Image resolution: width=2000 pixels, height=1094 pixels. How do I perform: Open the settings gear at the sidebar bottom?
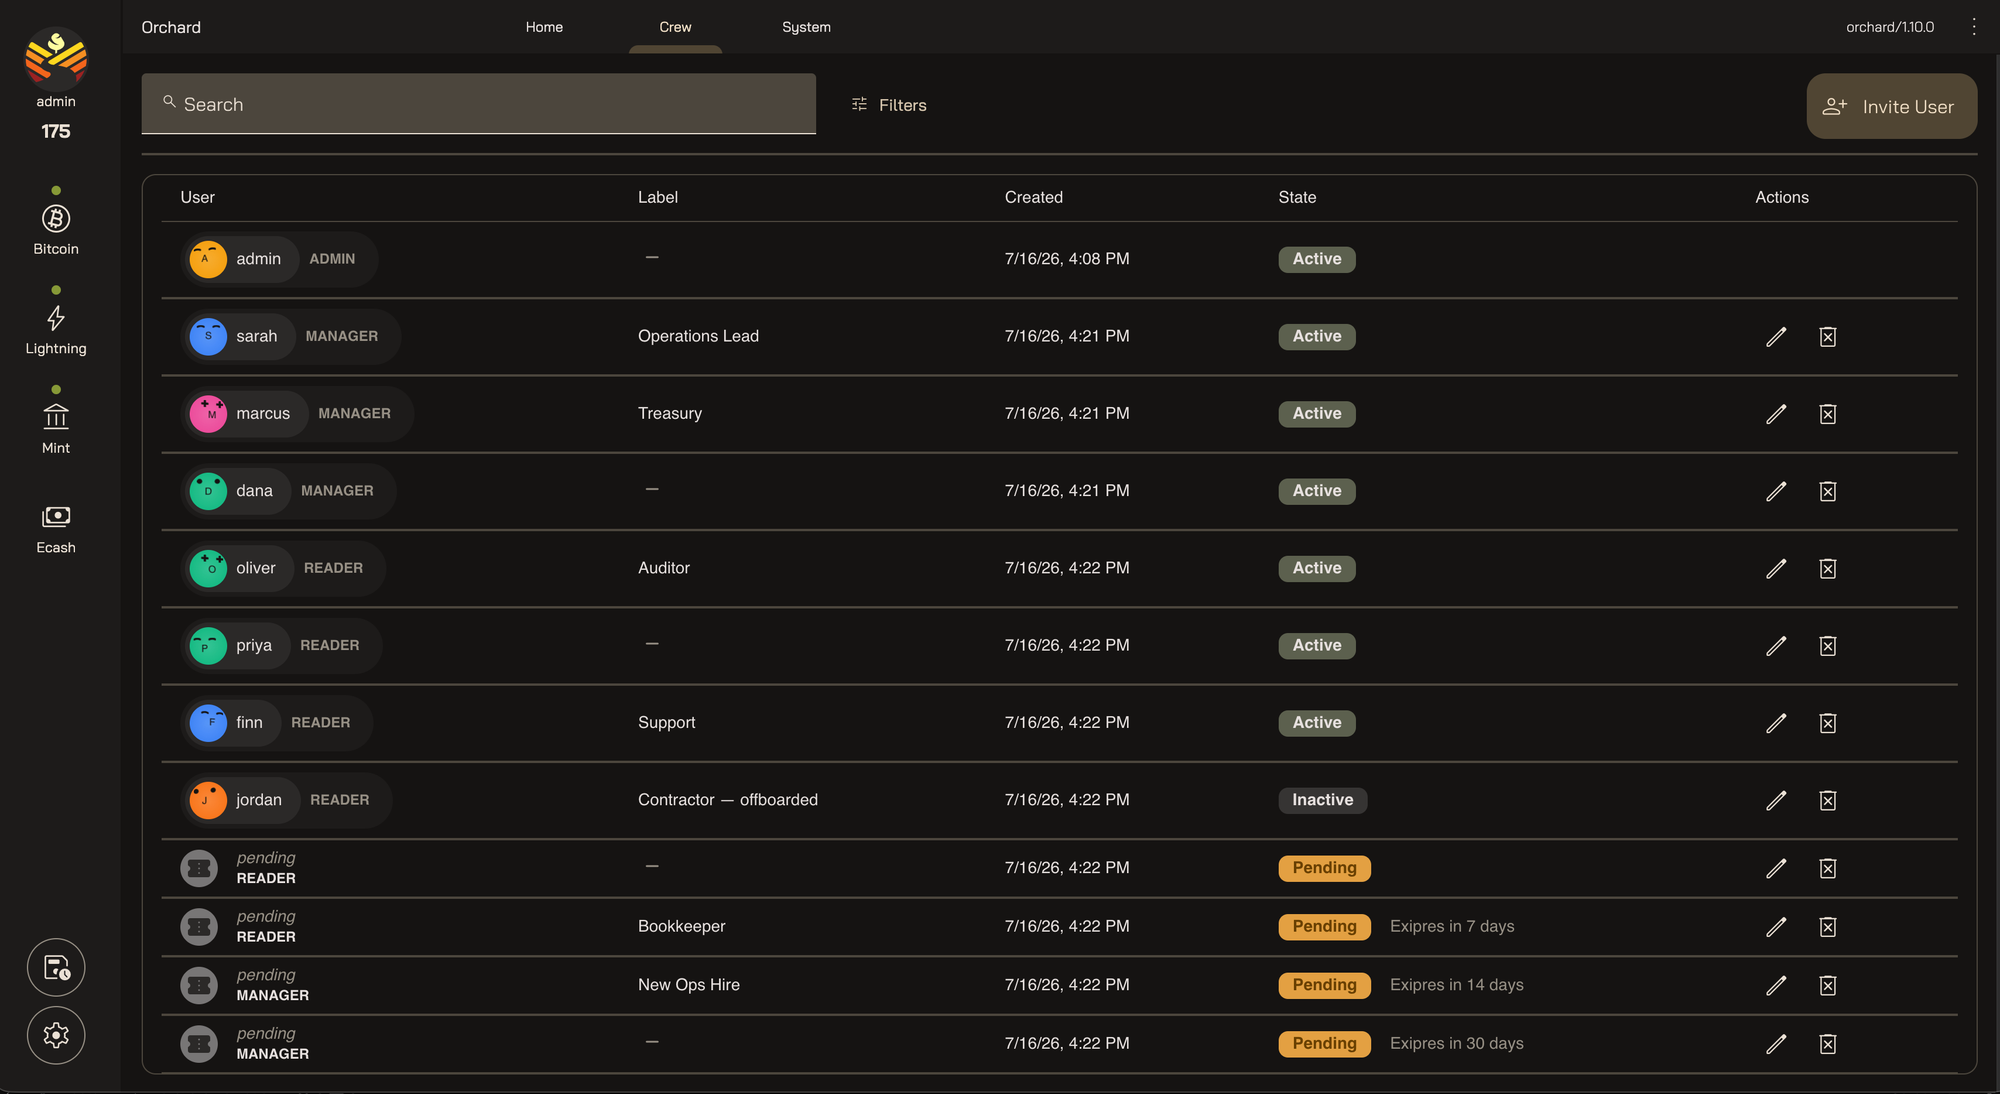(56, 1035)
